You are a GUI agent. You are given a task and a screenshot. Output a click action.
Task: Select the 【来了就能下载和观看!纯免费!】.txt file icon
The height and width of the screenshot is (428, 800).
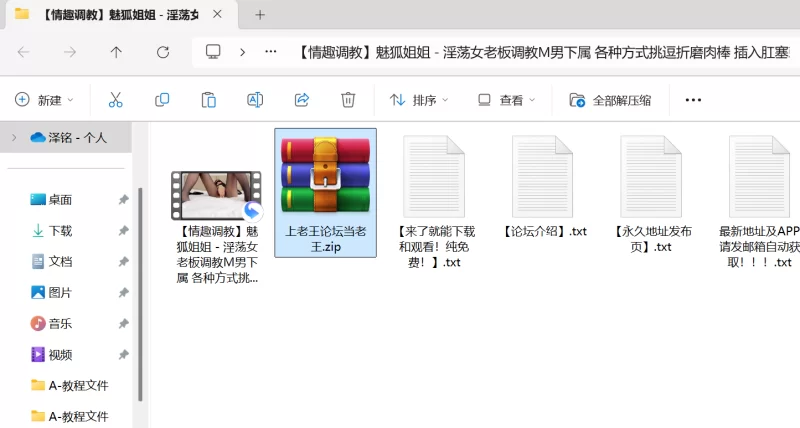click(434, 177)
